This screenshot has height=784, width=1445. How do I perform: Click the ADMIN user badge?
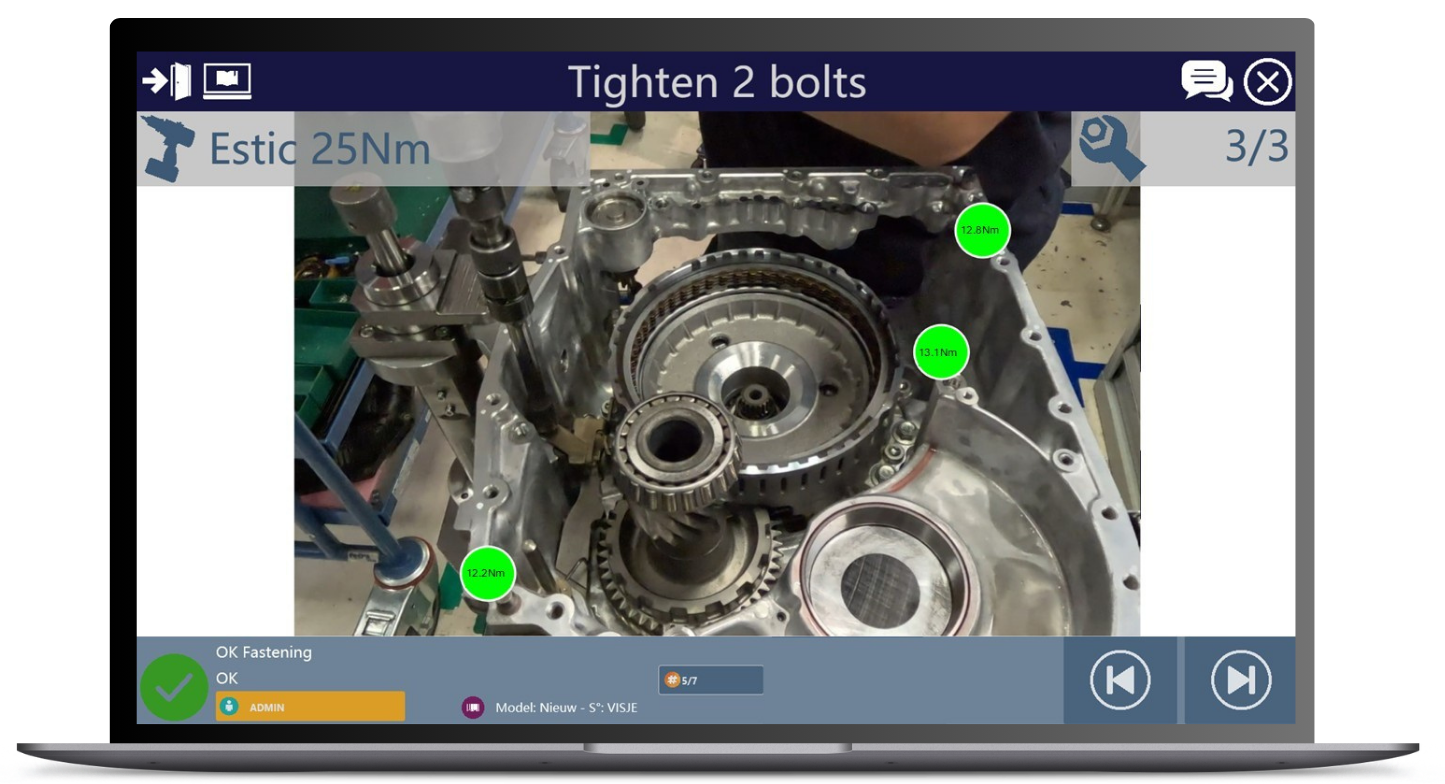310,707
